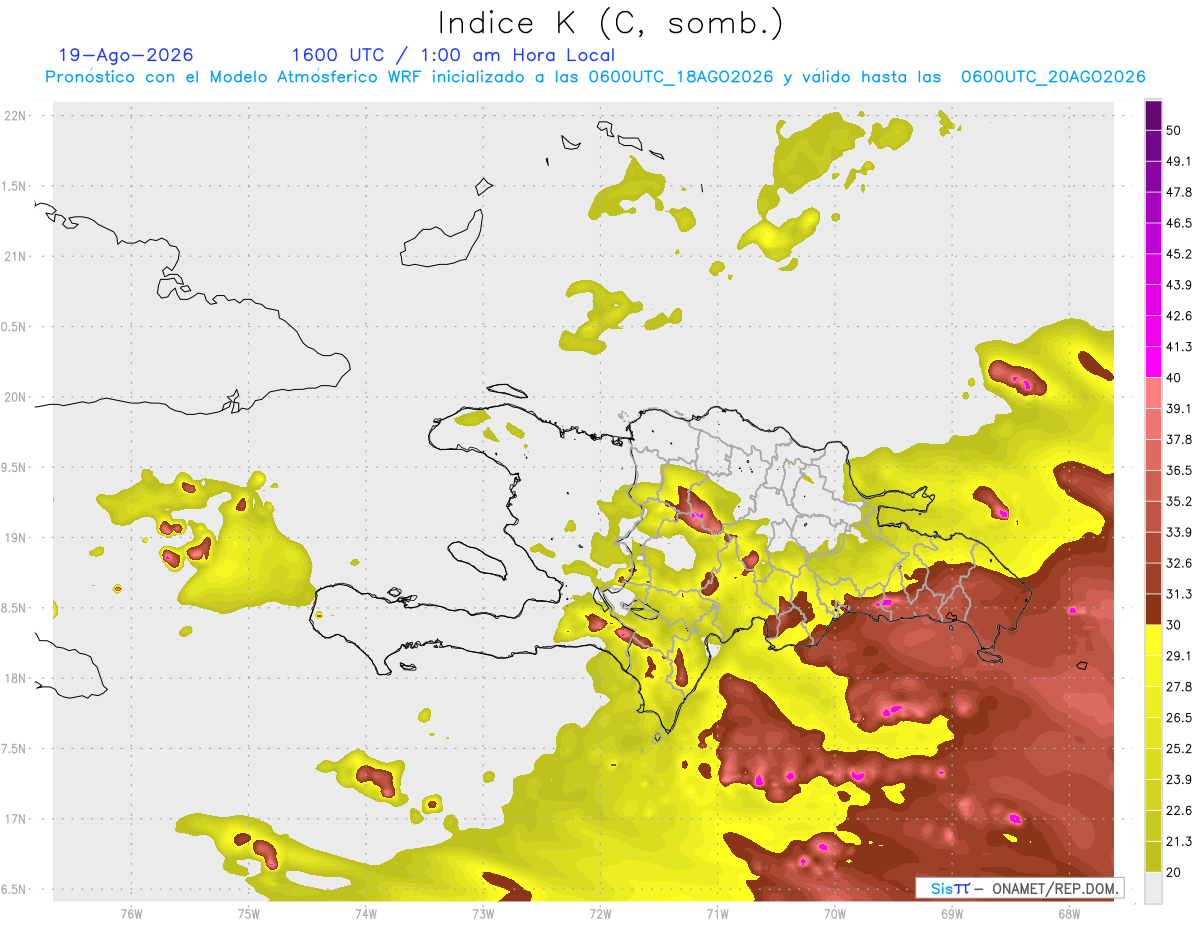Screen dimensions: 1200x927
Task: Click the colorbar value '40'
Action: (x=1175, y=377)
